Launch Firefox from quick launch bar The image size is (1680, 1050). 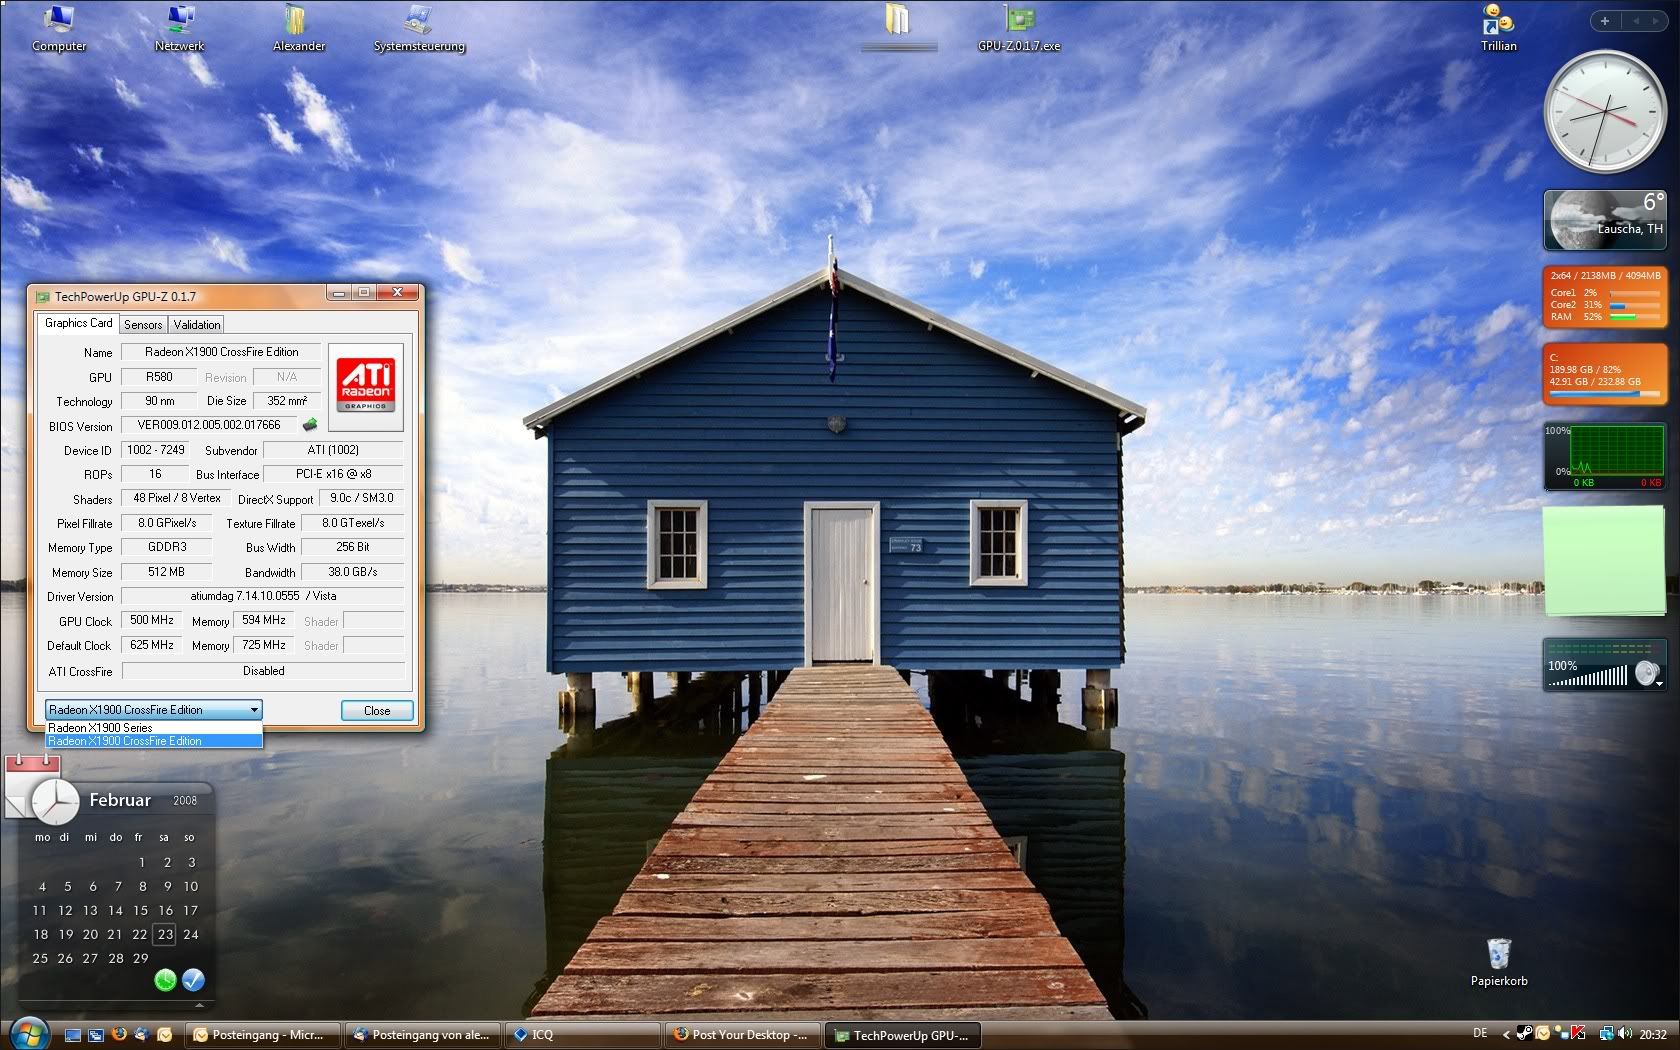(119, 1034)
